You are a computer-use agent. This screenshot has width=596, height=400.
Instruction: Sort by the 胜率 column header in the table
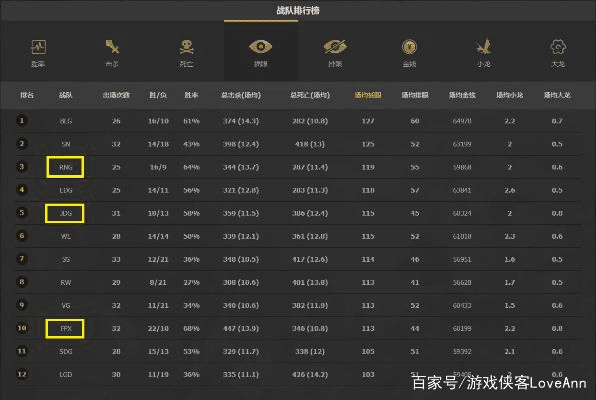[191, 95]
